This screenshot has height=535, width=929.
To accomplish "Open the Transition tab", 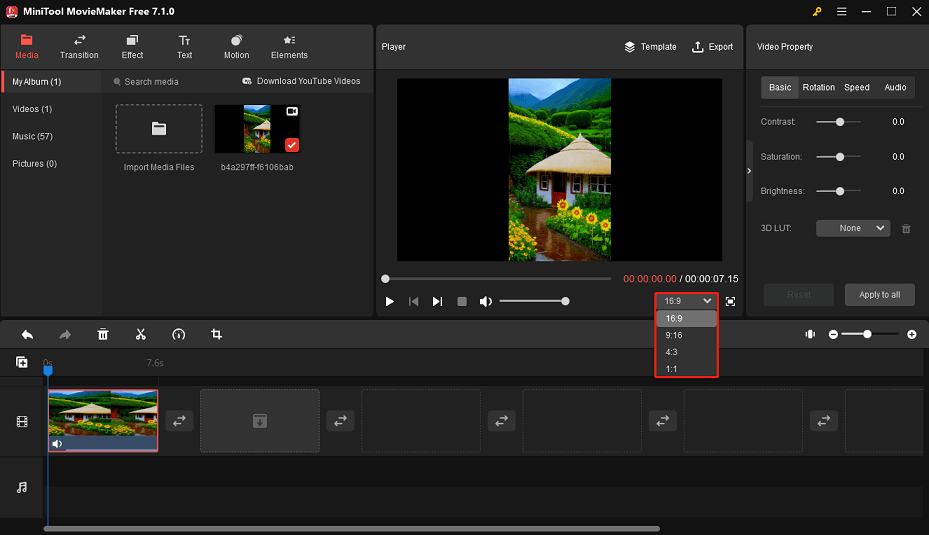I will [x=79, y=47].
